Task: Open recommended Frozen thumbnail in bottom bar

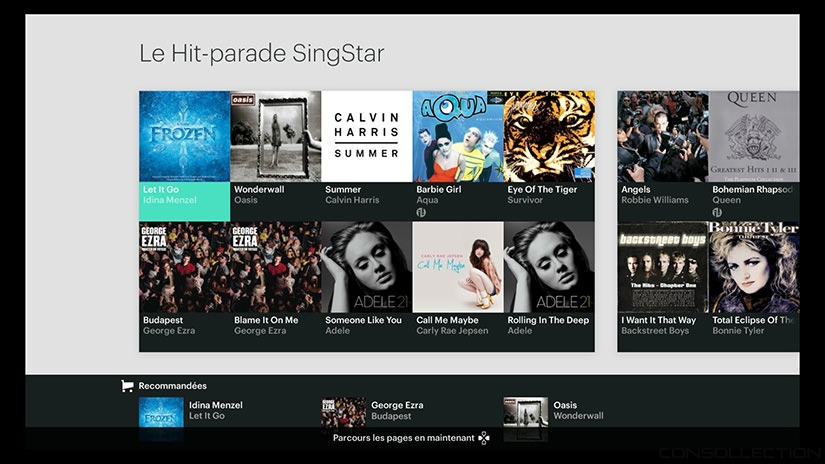Action: pos(161,419)
